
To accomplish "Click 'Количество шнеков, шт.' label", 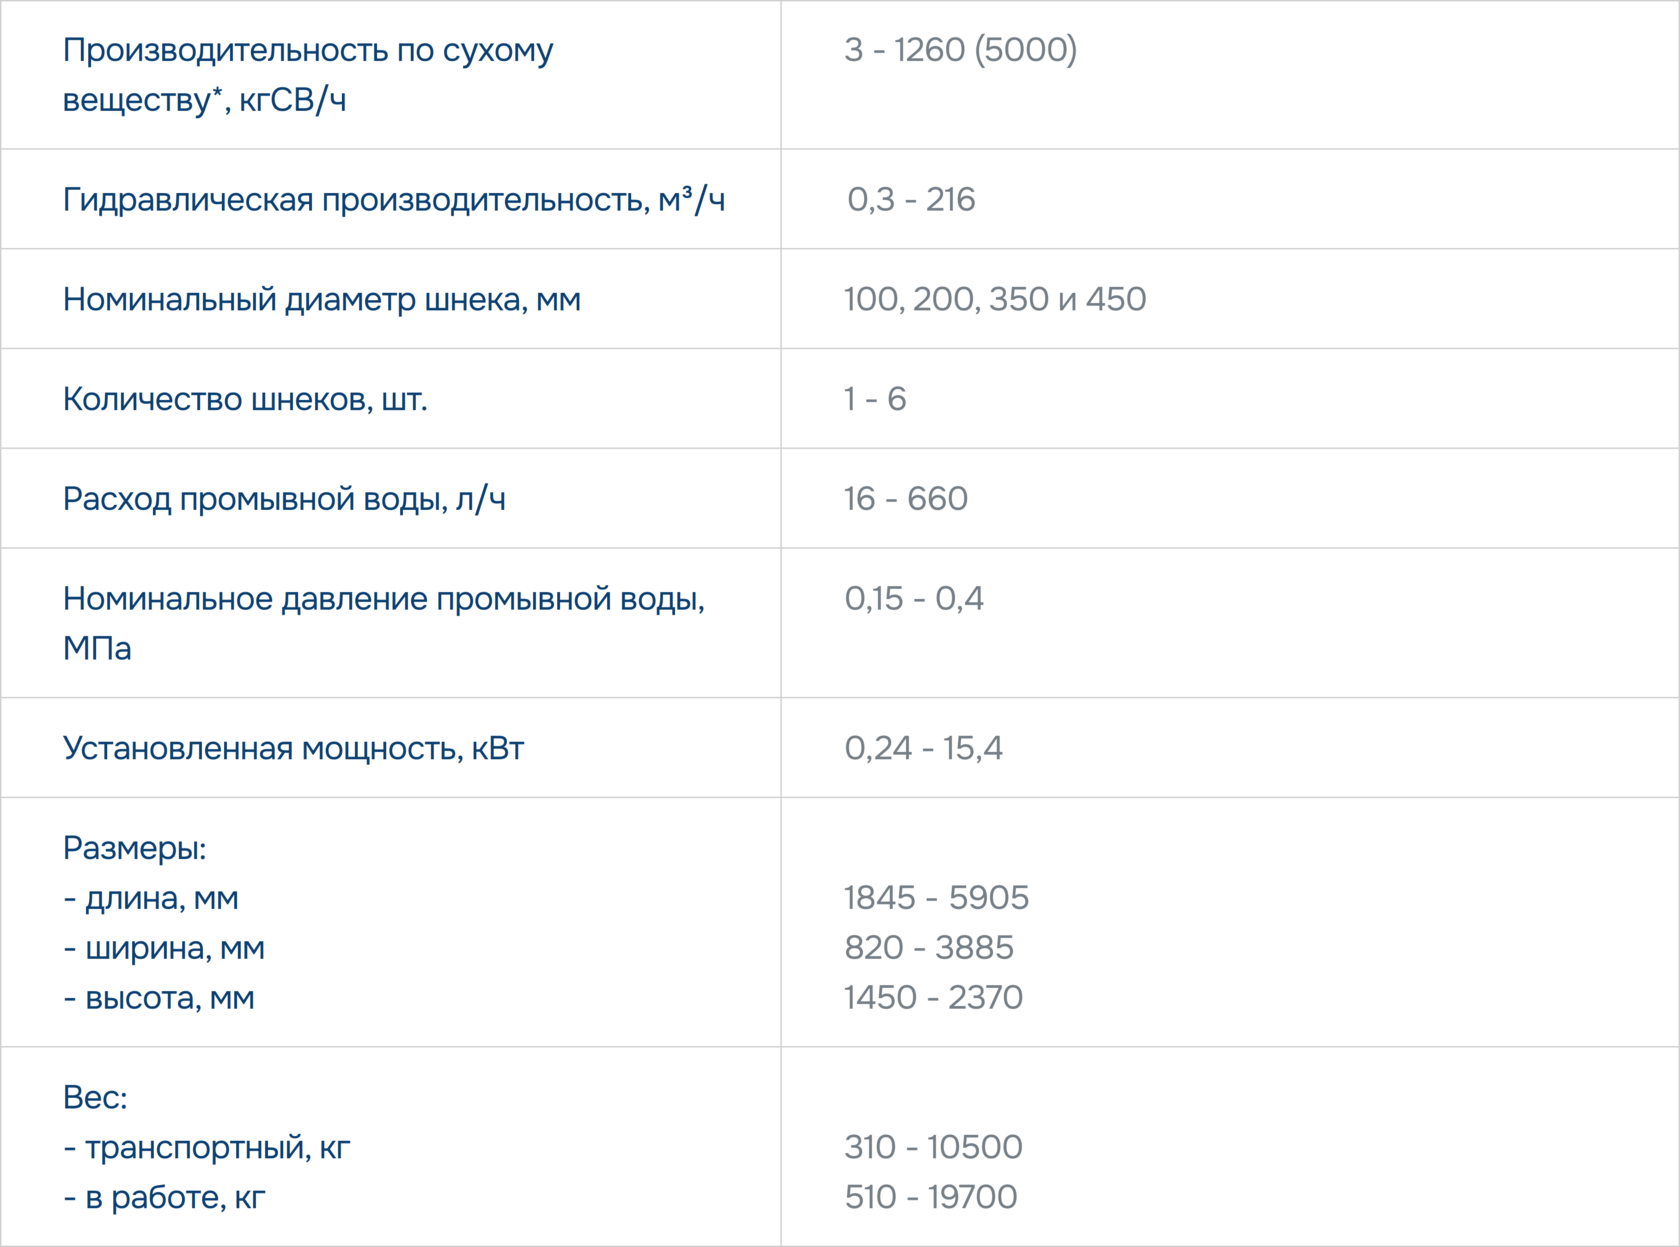I will (x=245, y=399).
